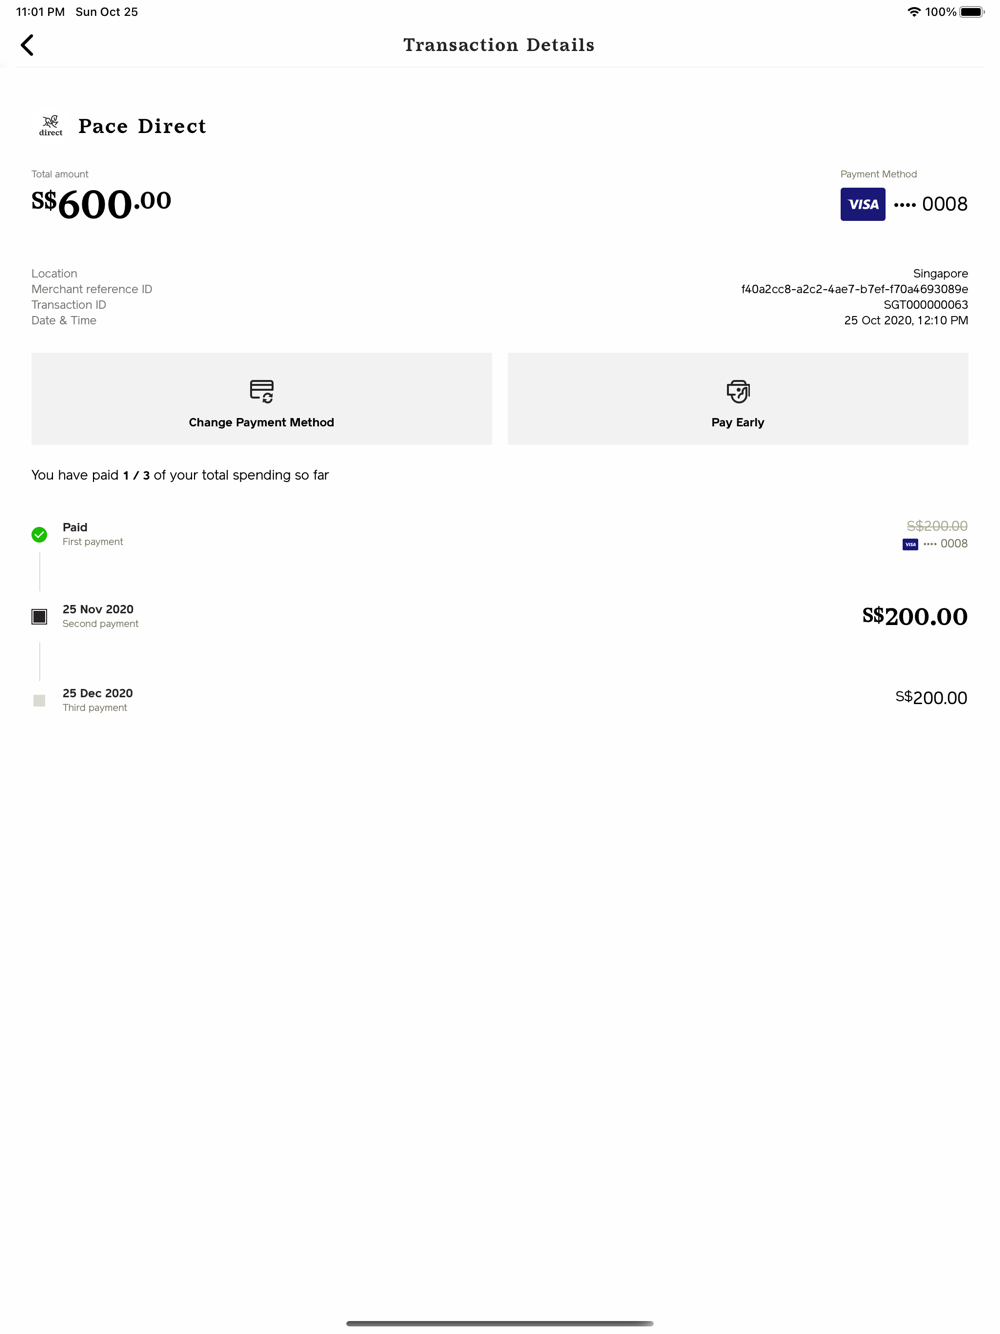
Task: Click the merchant reference ID value
Action: coord(855,289)
